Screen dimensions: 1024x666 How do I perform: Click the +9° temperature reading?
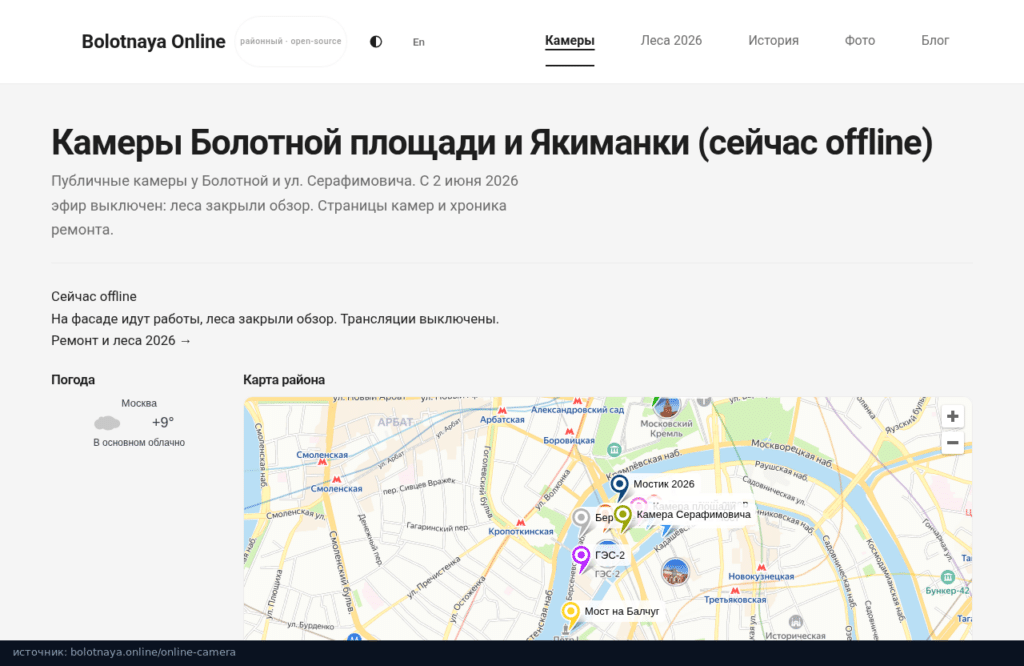[x=163, y=422]
